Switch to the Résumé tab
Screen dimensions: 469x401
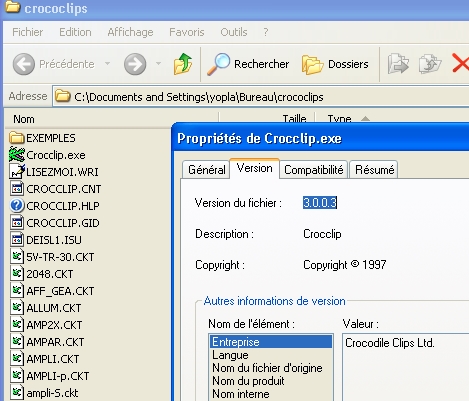[x=374, y=170]
